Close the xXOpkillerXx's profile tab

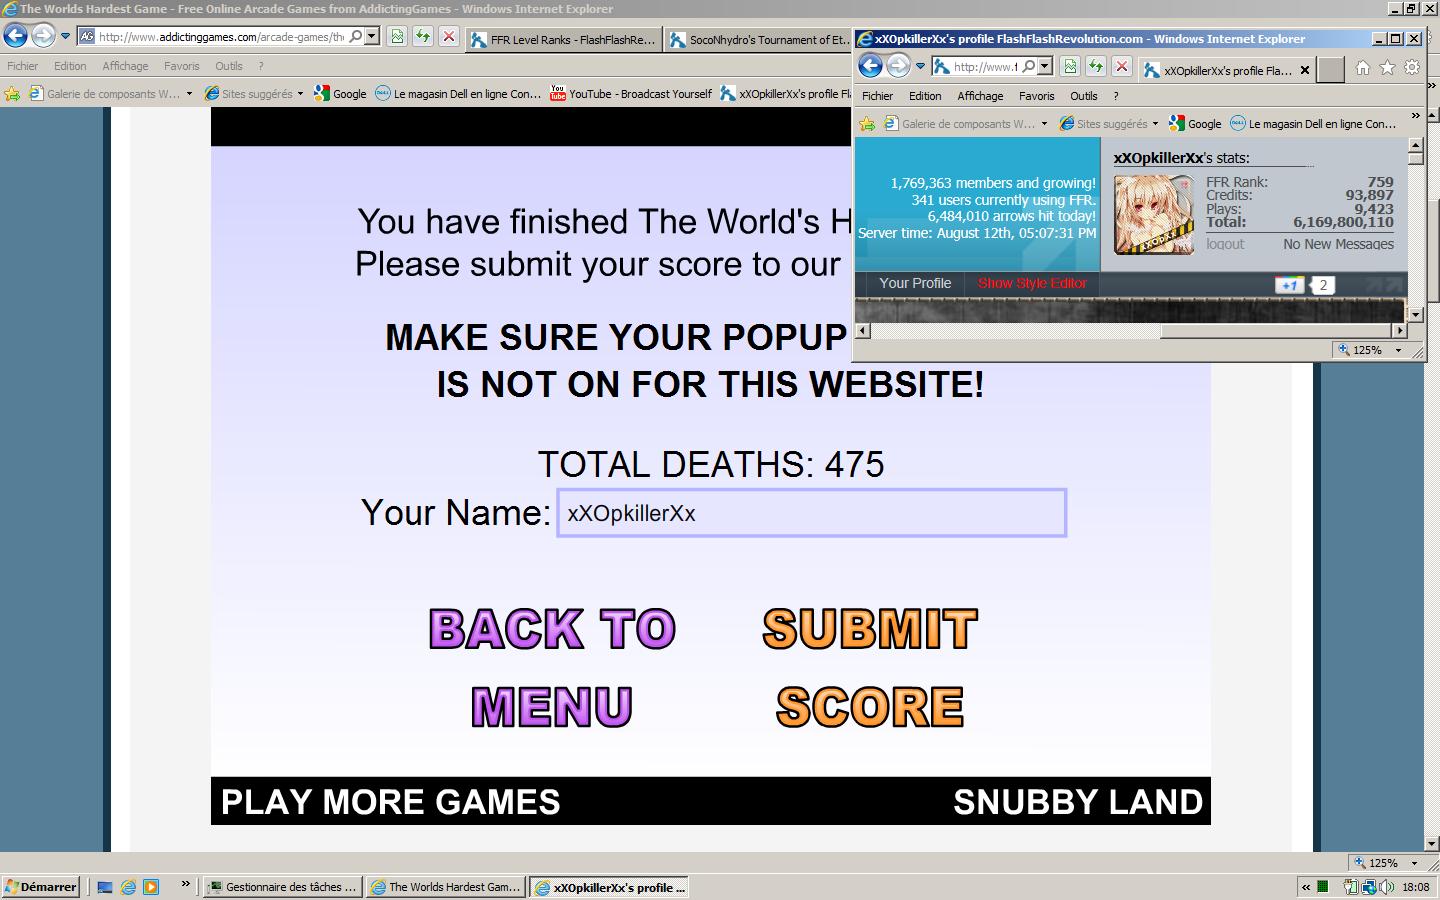tap(1304, 70)
